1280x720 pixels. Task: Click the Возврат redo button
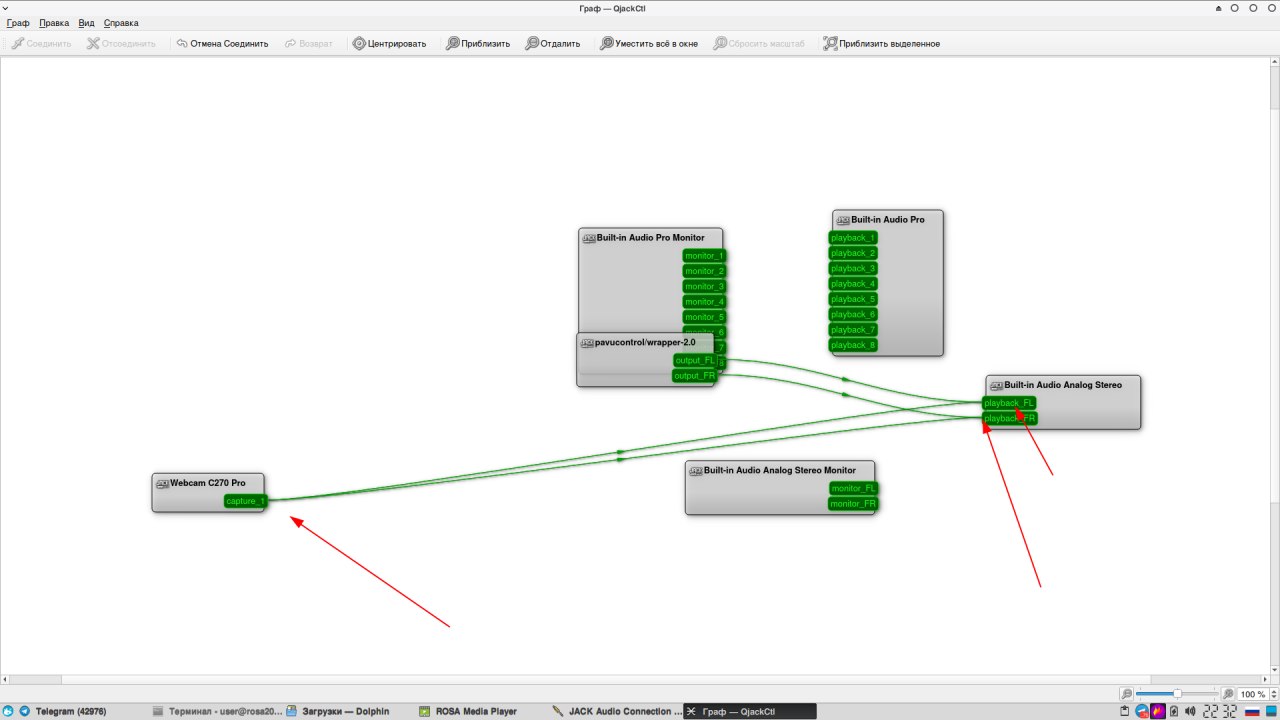click(308, 44)
